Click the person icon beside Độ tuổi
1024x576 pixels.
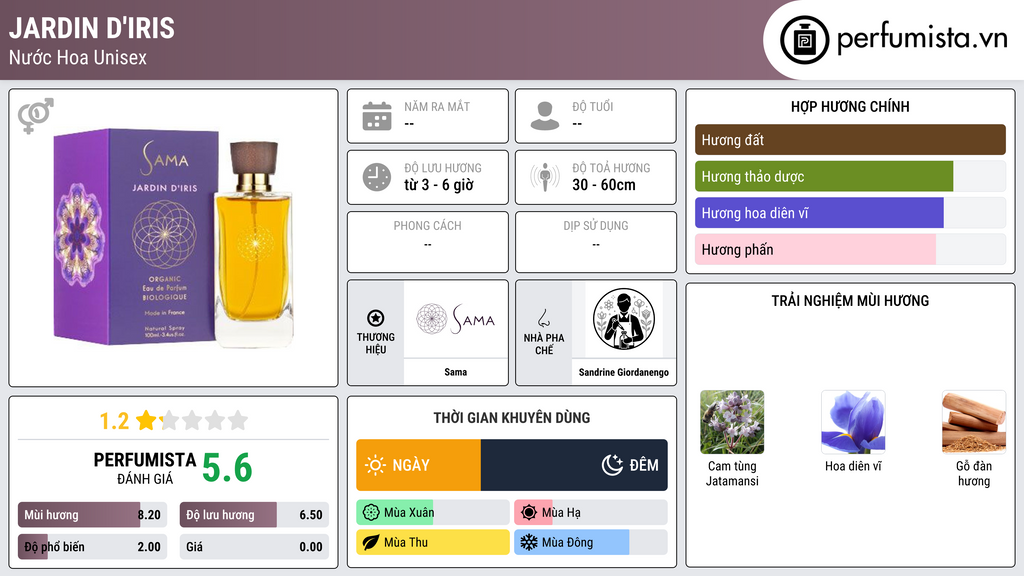(x=545, y=116)
